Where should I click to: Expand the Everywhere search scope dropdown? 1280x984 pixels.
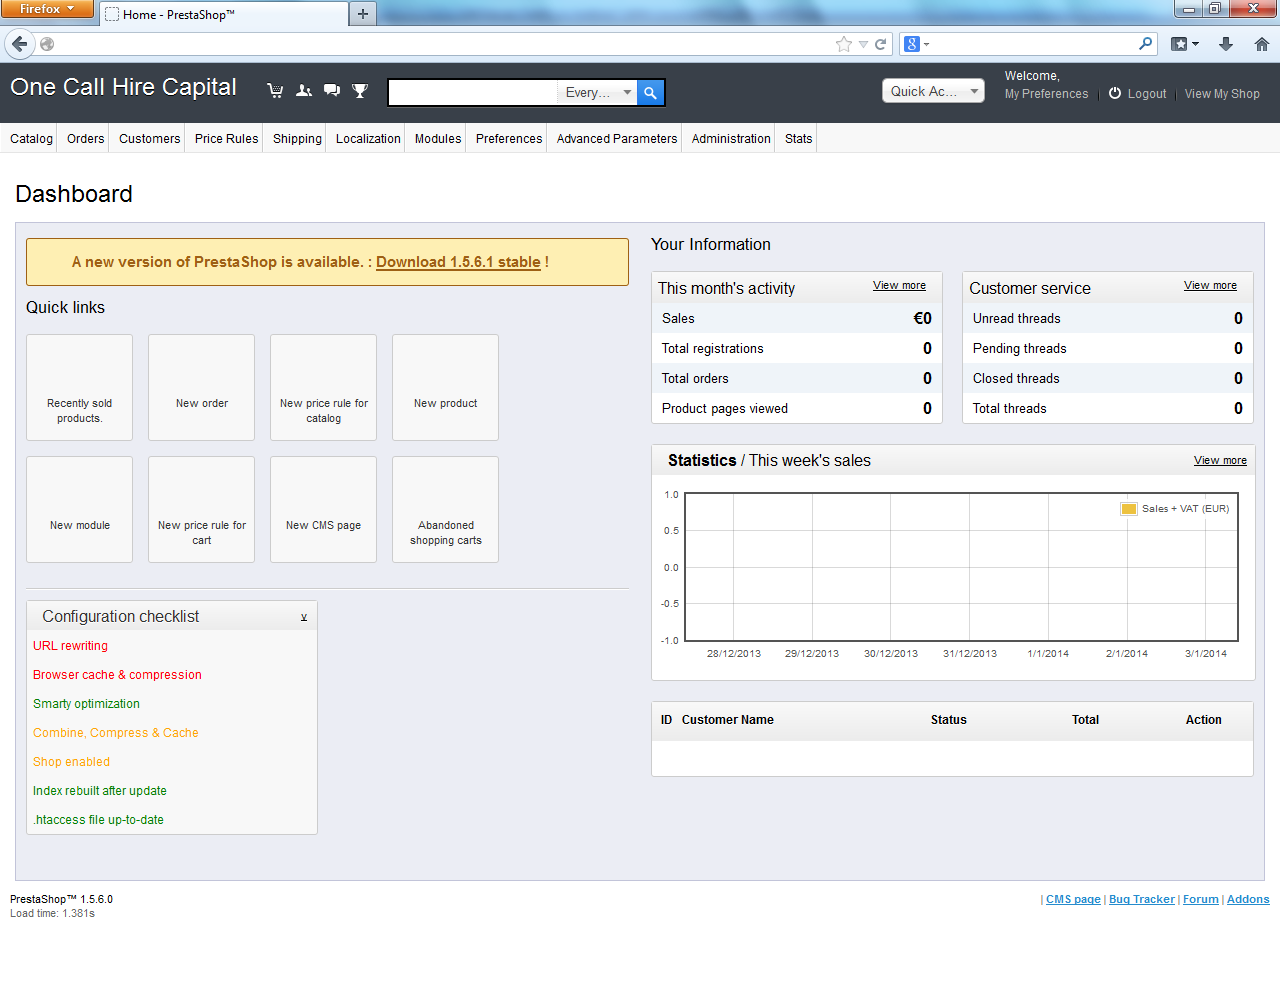(597, 92)
